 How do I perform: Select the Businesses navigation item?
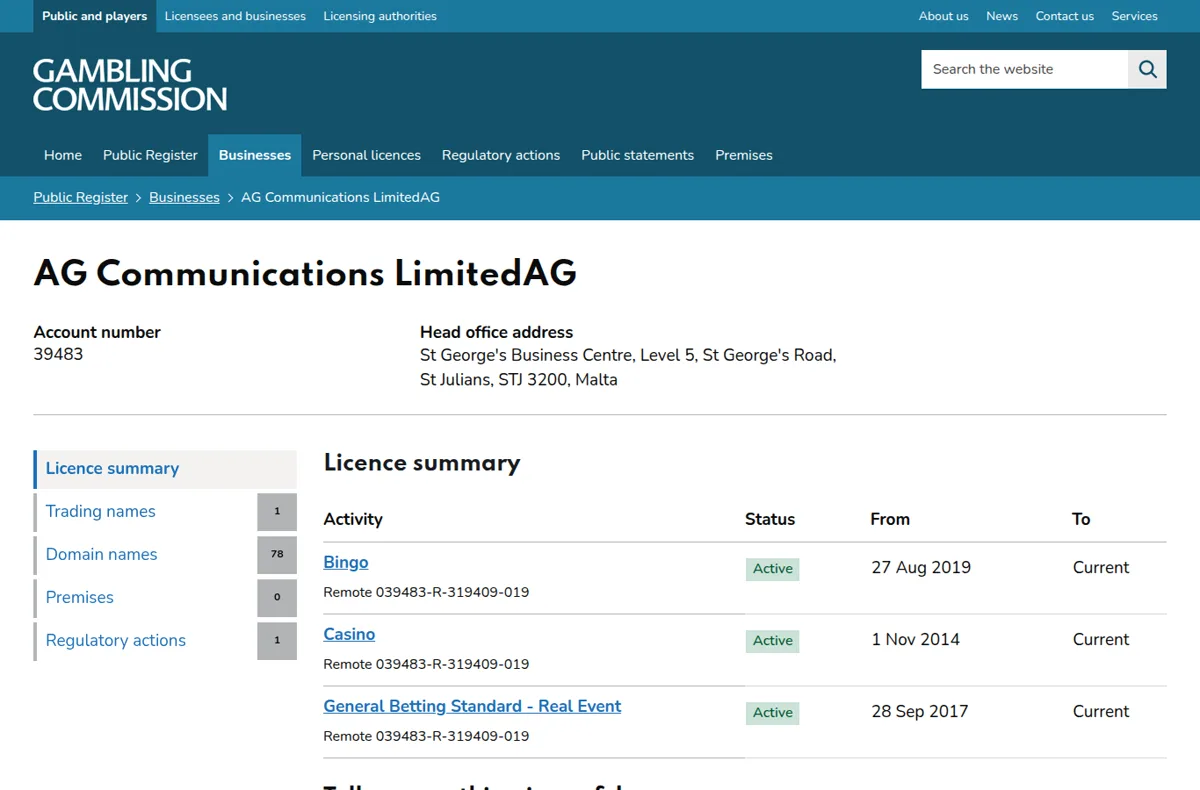pos(255,155)
